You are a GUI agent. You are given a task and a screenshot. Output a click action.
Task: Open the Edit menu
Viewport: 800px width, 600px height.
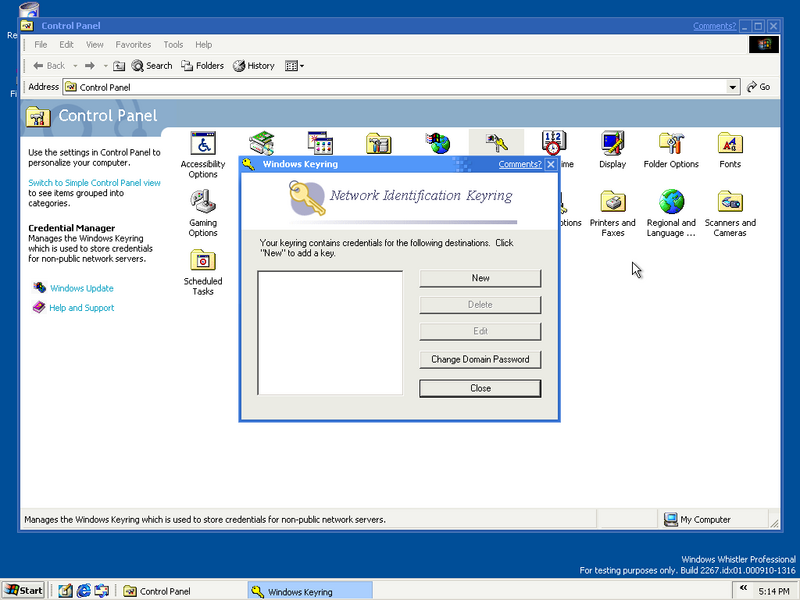[x=66, y=45]
